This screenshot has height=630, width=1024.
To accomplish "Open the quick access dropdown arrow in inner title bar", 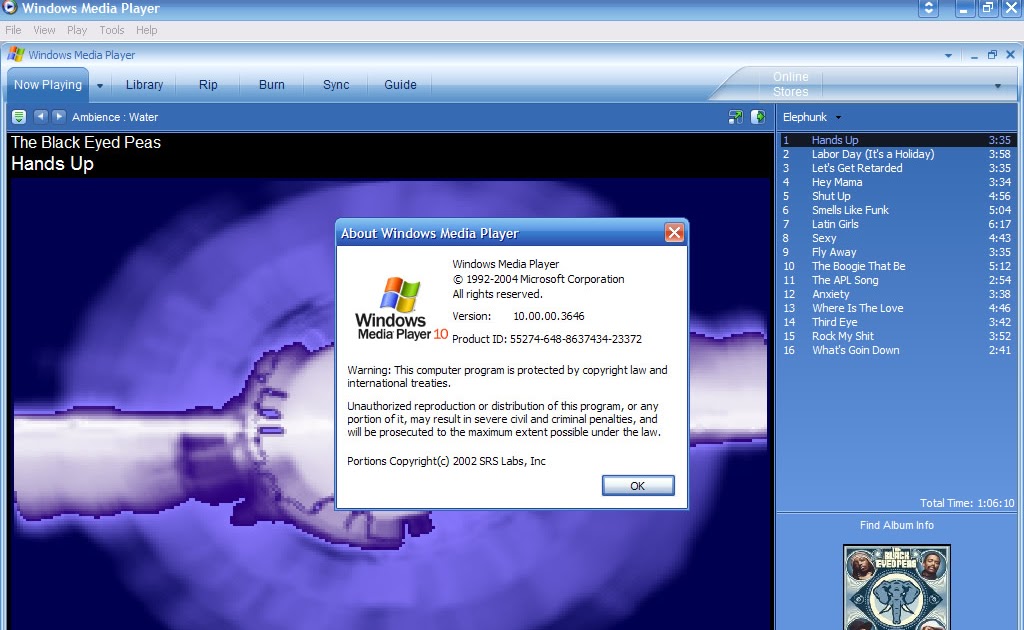I will pyautogui.click(x=948, y=55).
